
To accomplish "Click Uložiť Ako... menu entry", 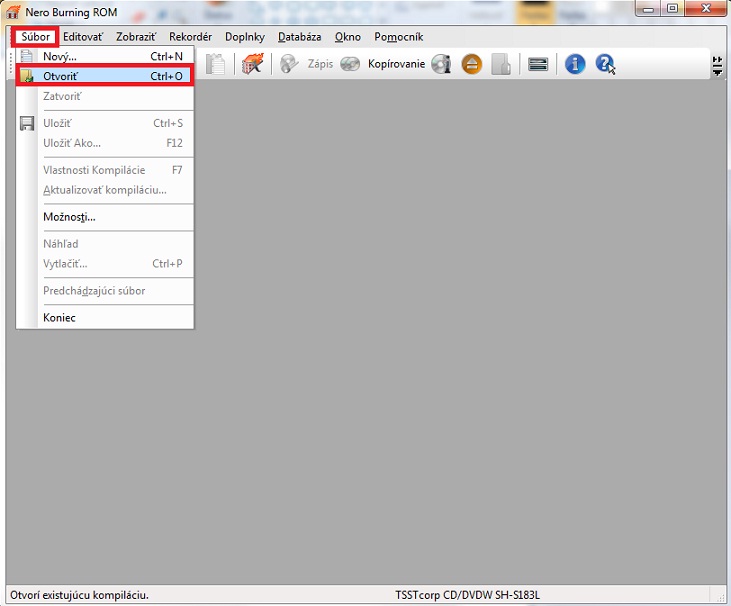I will pyautogui.click(x=105, y=143).
